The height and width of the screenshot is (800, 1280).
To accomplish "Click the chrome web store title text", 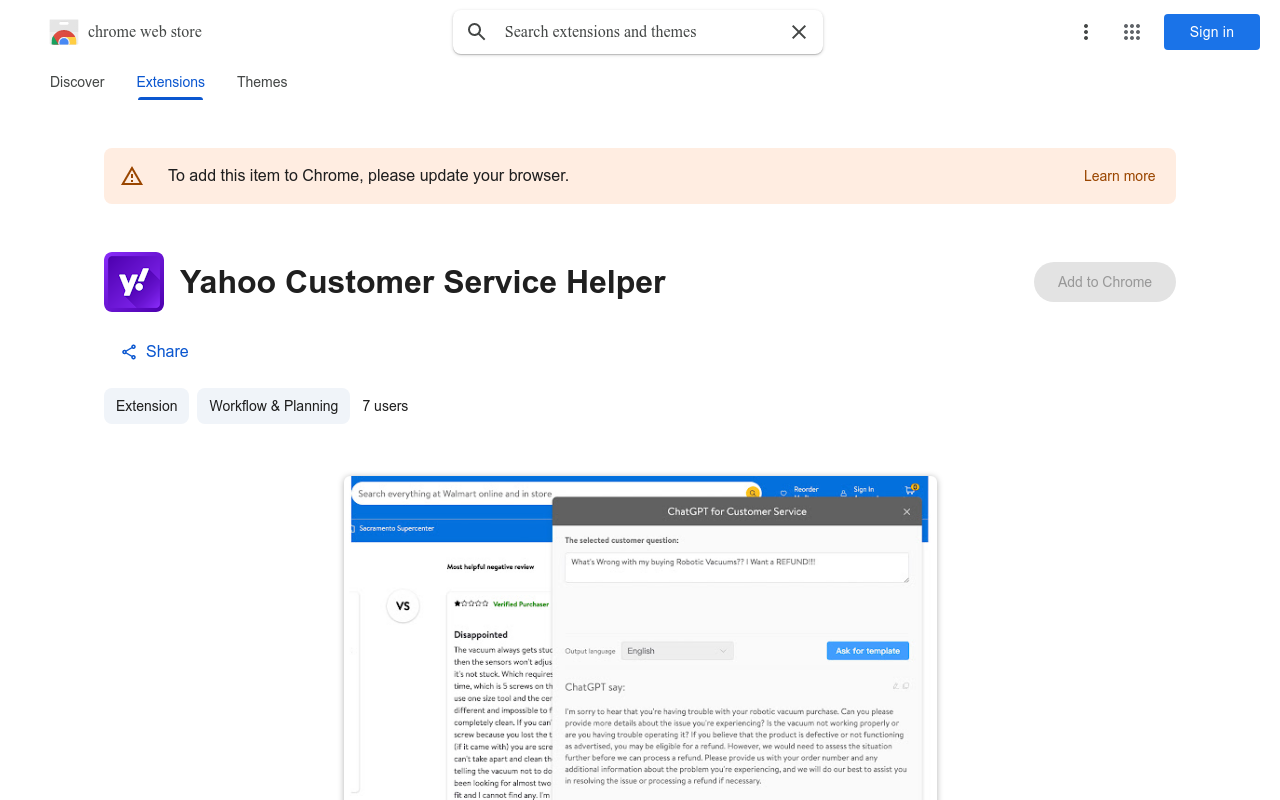I will tap(145, 32).
